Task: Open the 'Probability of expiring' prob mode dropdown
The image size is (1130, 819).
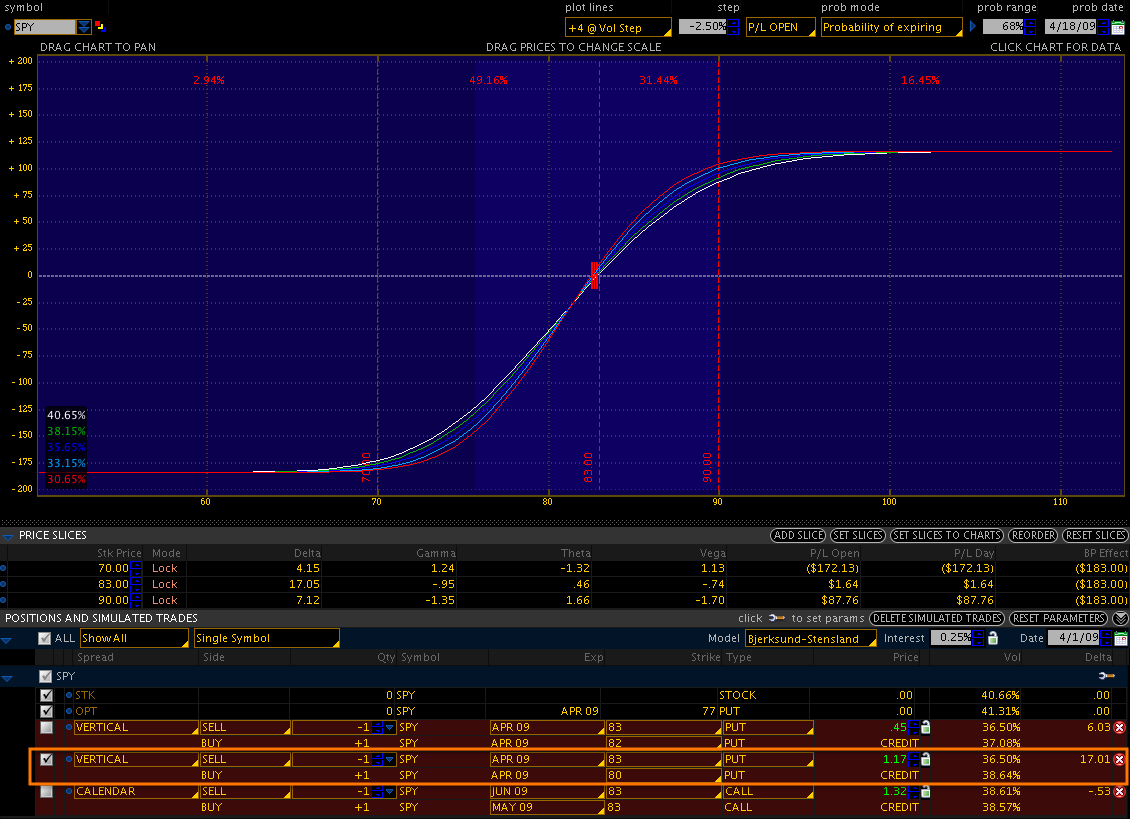Action: point(893,28)
